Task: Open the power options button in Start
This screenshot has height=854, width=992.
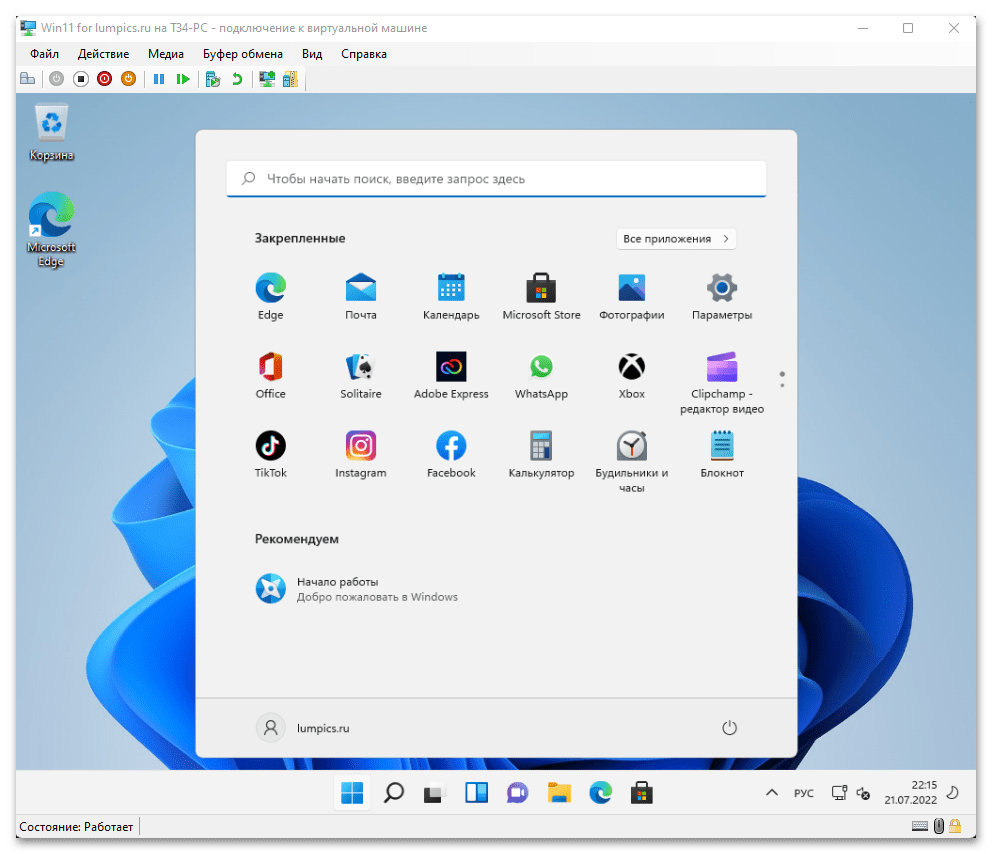Action: tap(729, 728)
